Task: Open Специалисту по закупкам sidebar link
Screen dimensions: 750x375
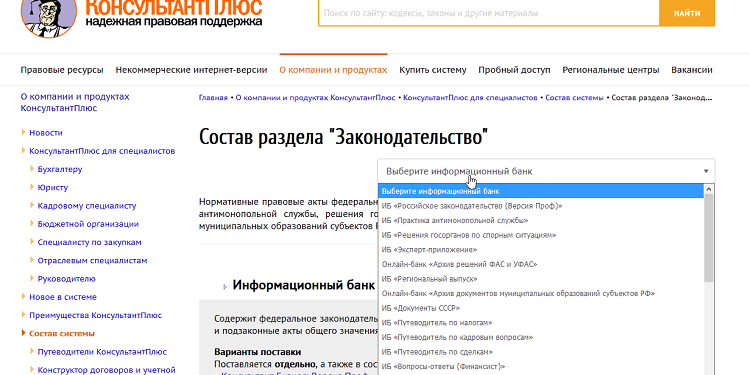Action: coord(89,242)
